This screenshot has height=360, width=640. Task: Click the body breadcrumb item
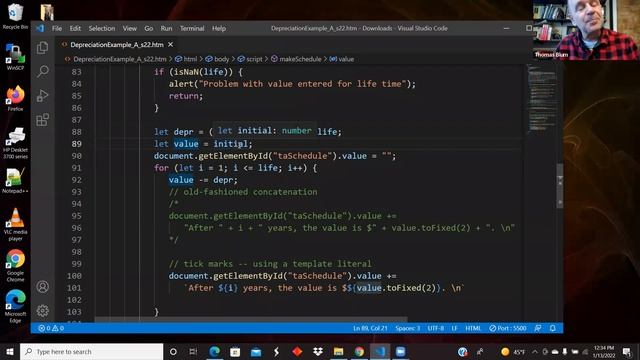pyautogui.click(x=218, y=59)
